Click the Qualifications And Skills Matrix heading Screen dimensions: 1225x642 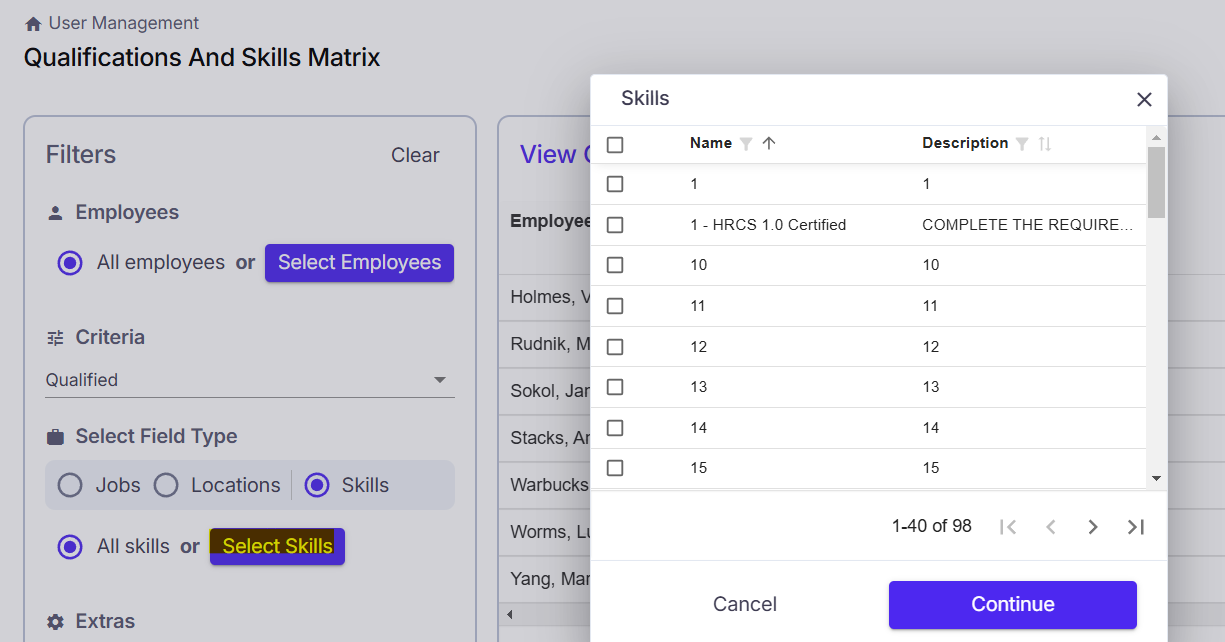(x=202, y=58)
